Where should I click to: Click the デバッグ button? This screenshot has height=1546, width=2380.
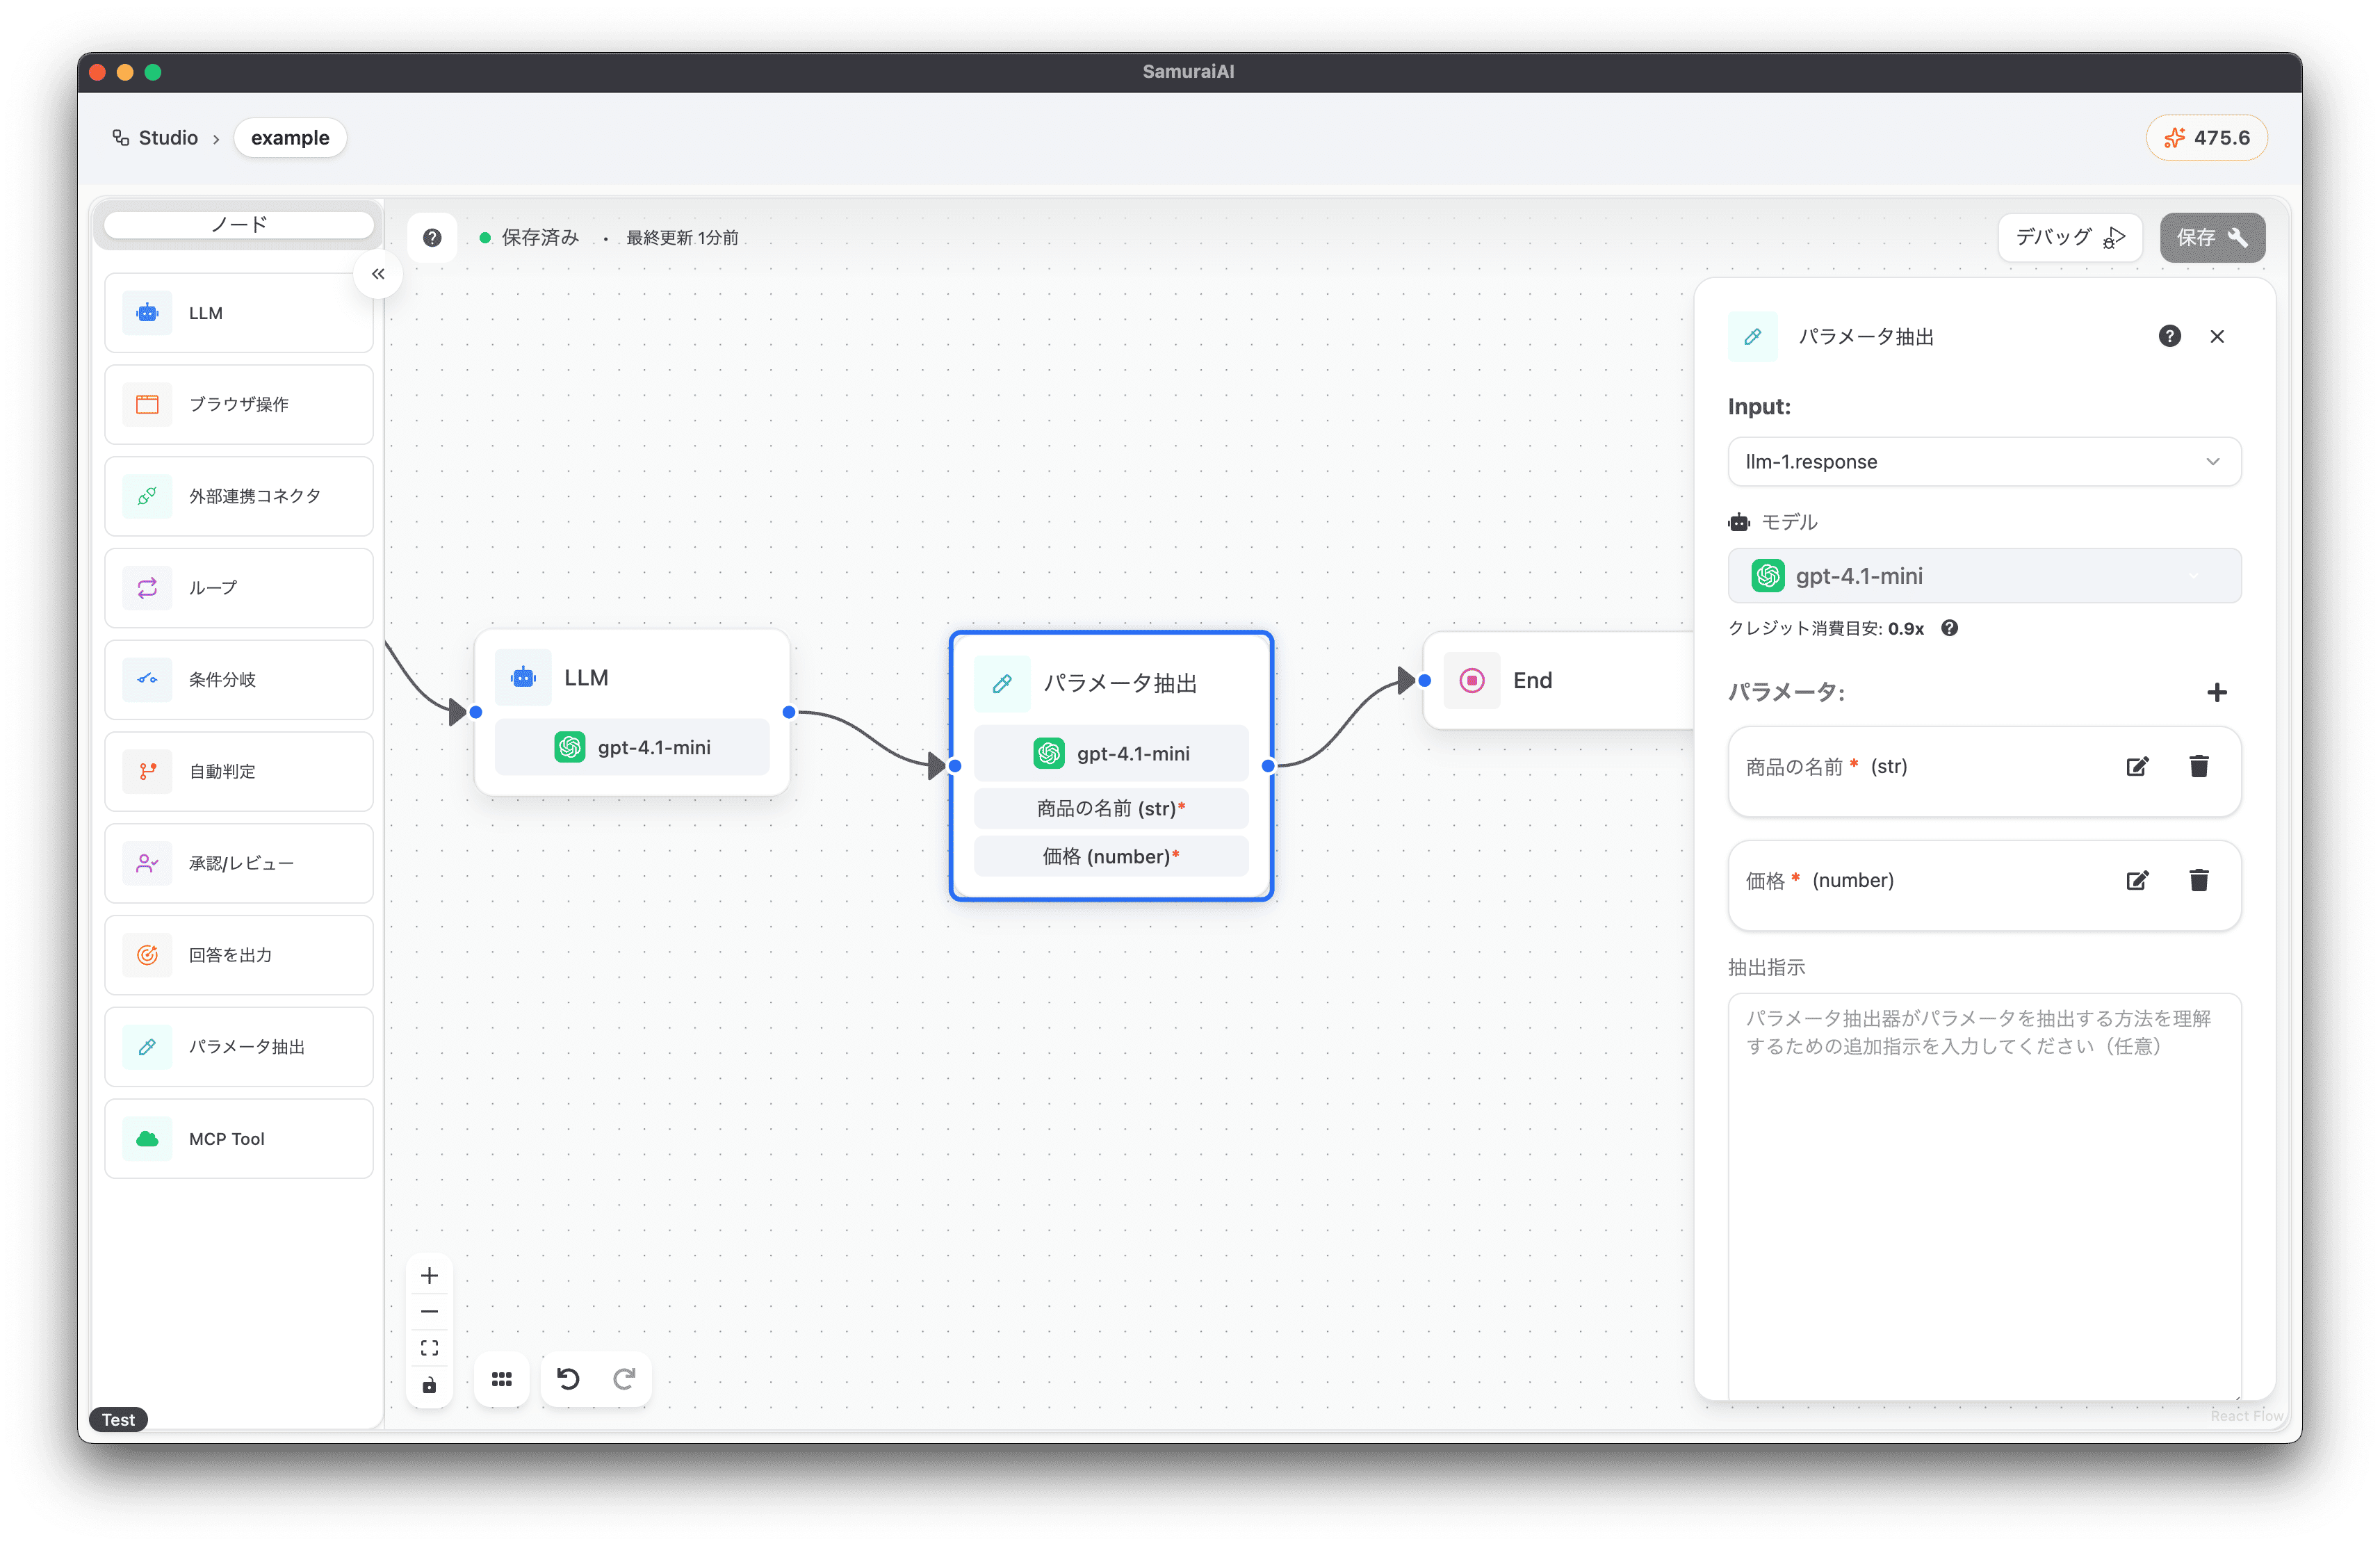[2069, 237]
